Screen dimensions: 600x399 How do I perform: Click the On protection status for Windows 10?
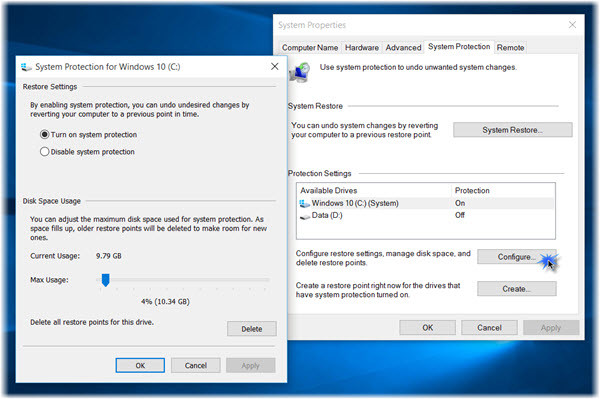460,203
